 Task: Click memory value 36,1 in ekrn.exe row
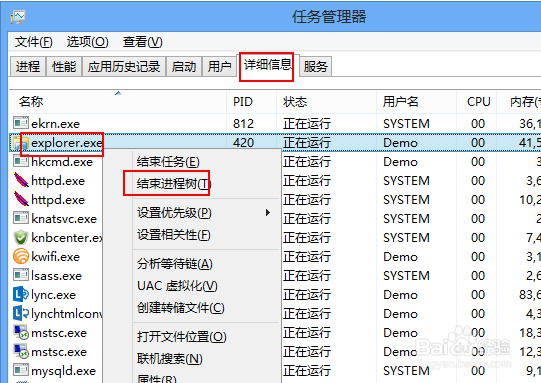click(x=530, y=123)
